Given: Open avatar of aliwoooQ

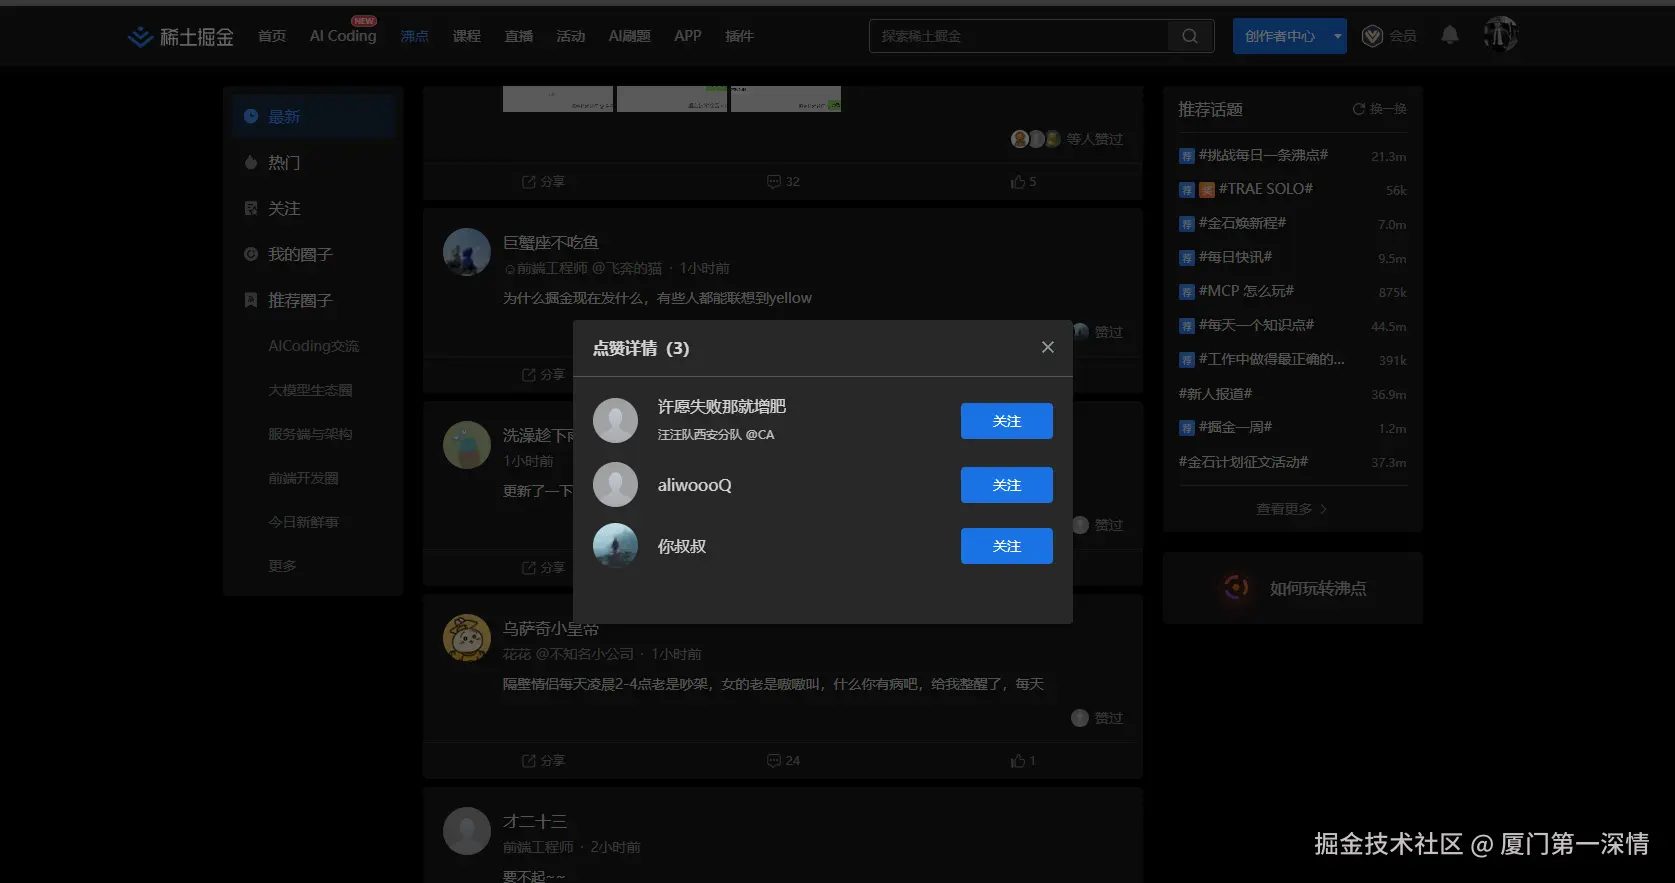Looking at the screenshot, I should (x=615, y=484).
